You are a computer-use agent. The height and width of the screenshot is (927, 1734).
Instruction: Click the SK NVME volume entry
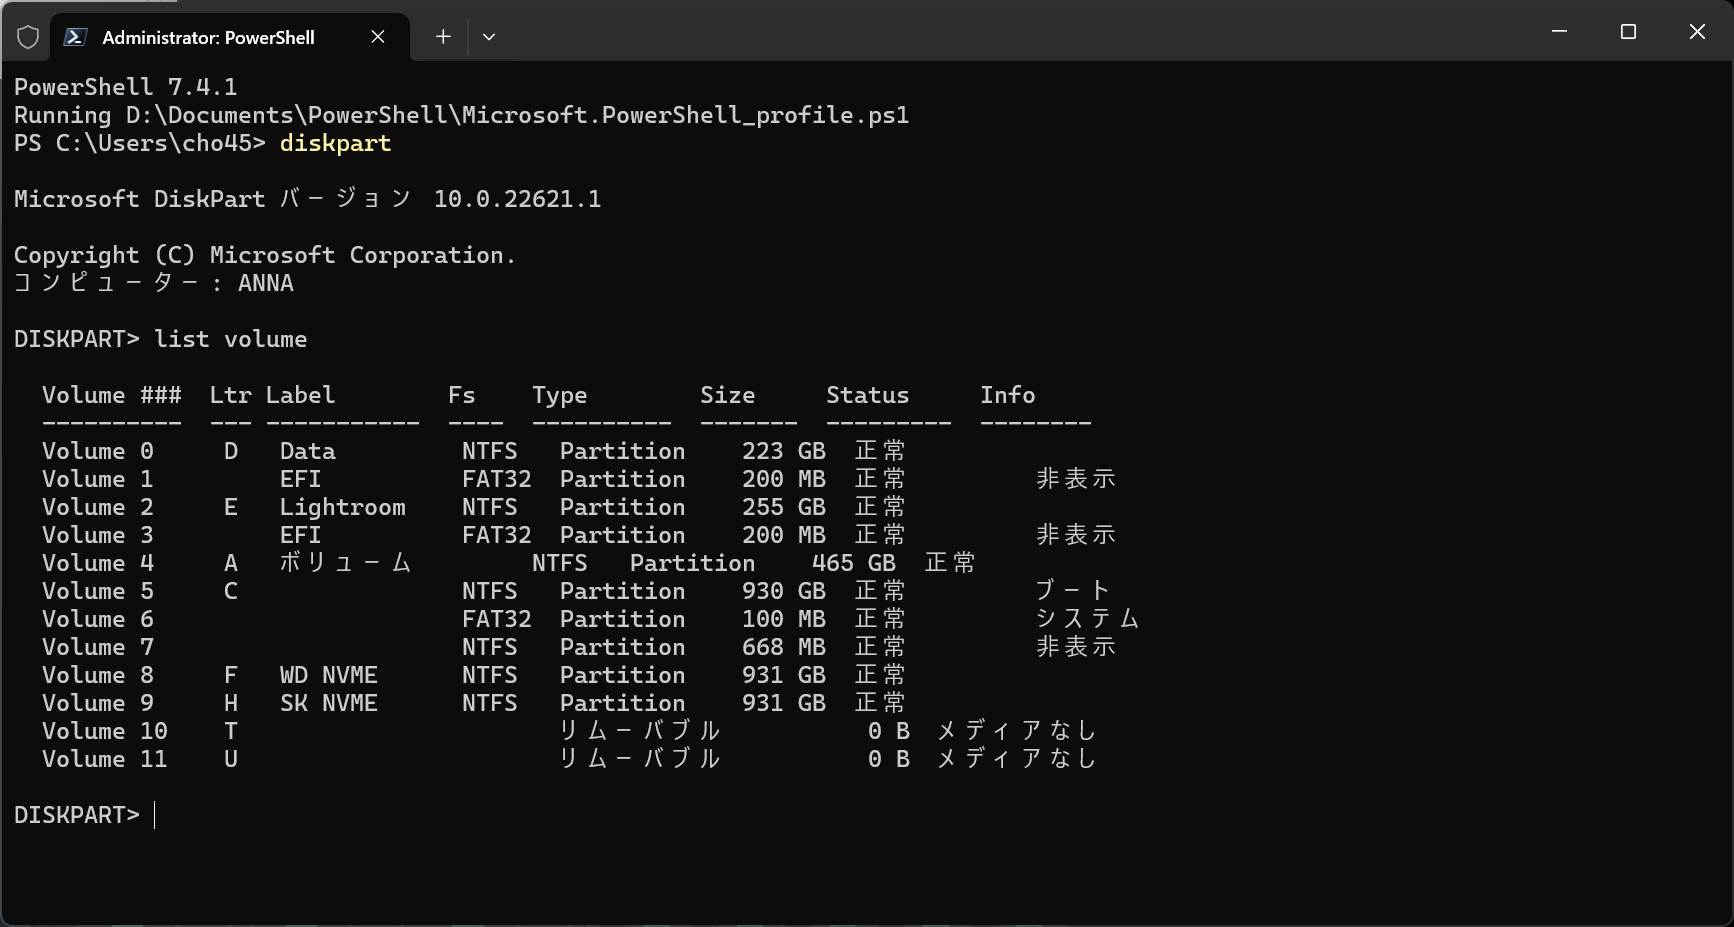328,703
